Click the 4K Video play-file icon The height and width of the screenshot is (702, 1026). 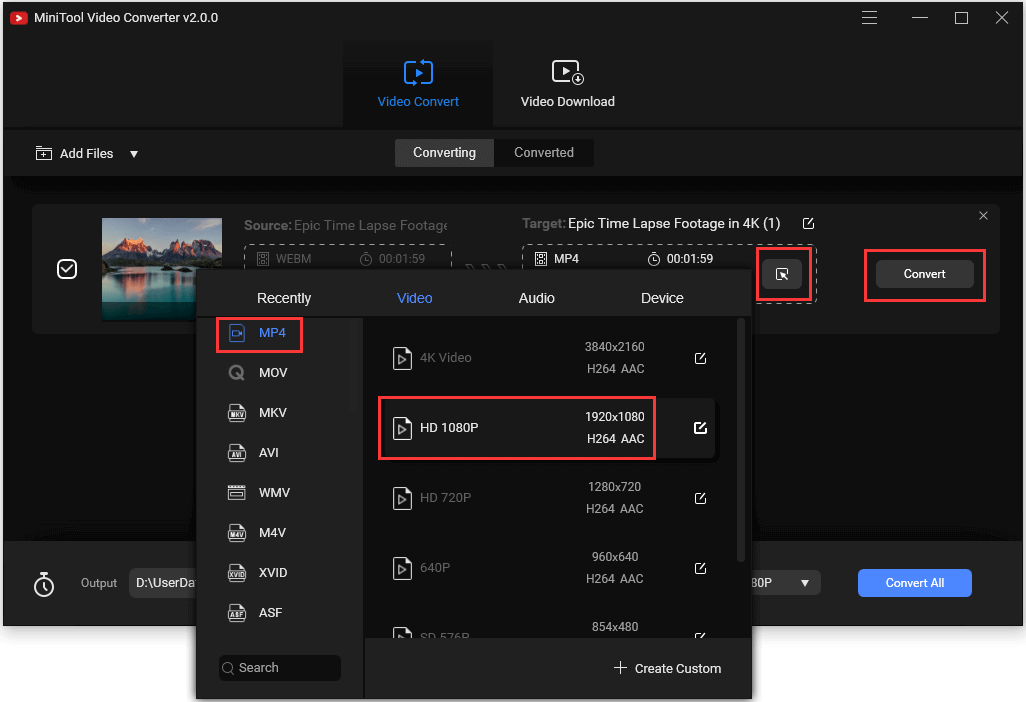pos(402,359)
